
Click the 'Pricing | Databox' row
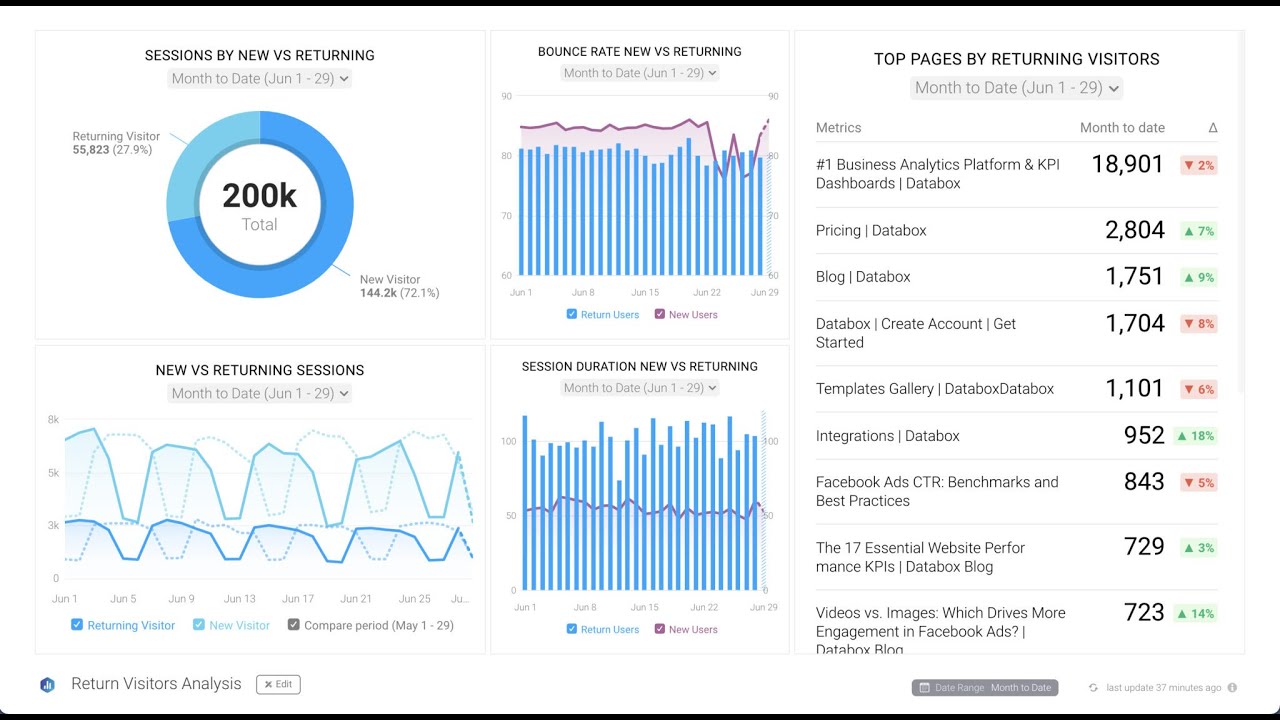(x=1017, y=231)
